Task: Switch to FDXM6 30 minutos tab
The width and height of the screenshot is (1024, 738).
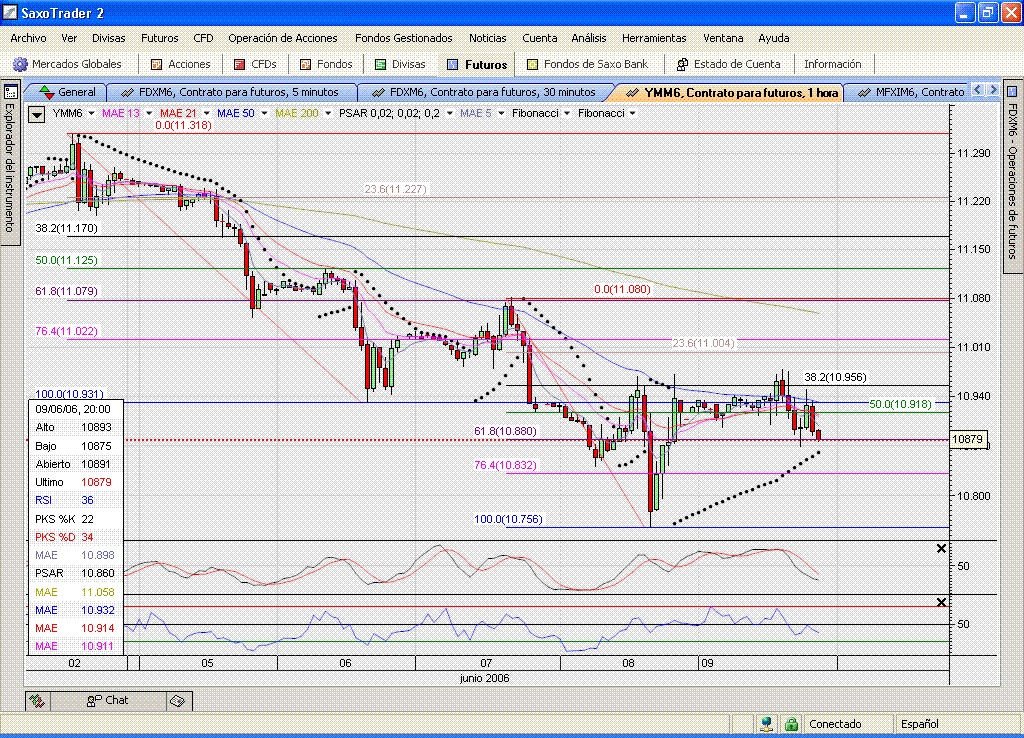Action: (x=485, y=92)
